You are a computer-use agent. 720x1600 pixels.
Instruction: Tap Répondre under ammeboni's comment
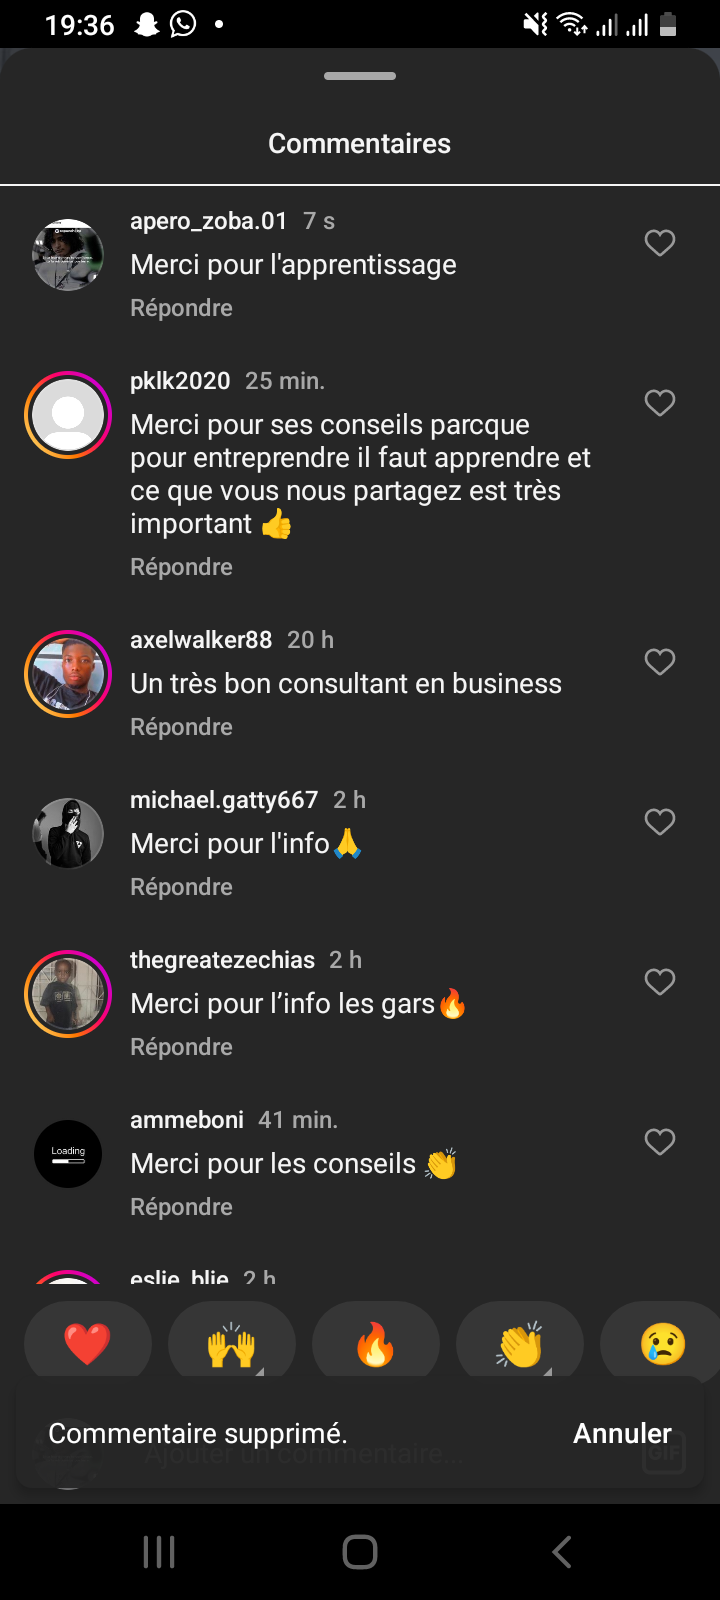pos(181,1207)
